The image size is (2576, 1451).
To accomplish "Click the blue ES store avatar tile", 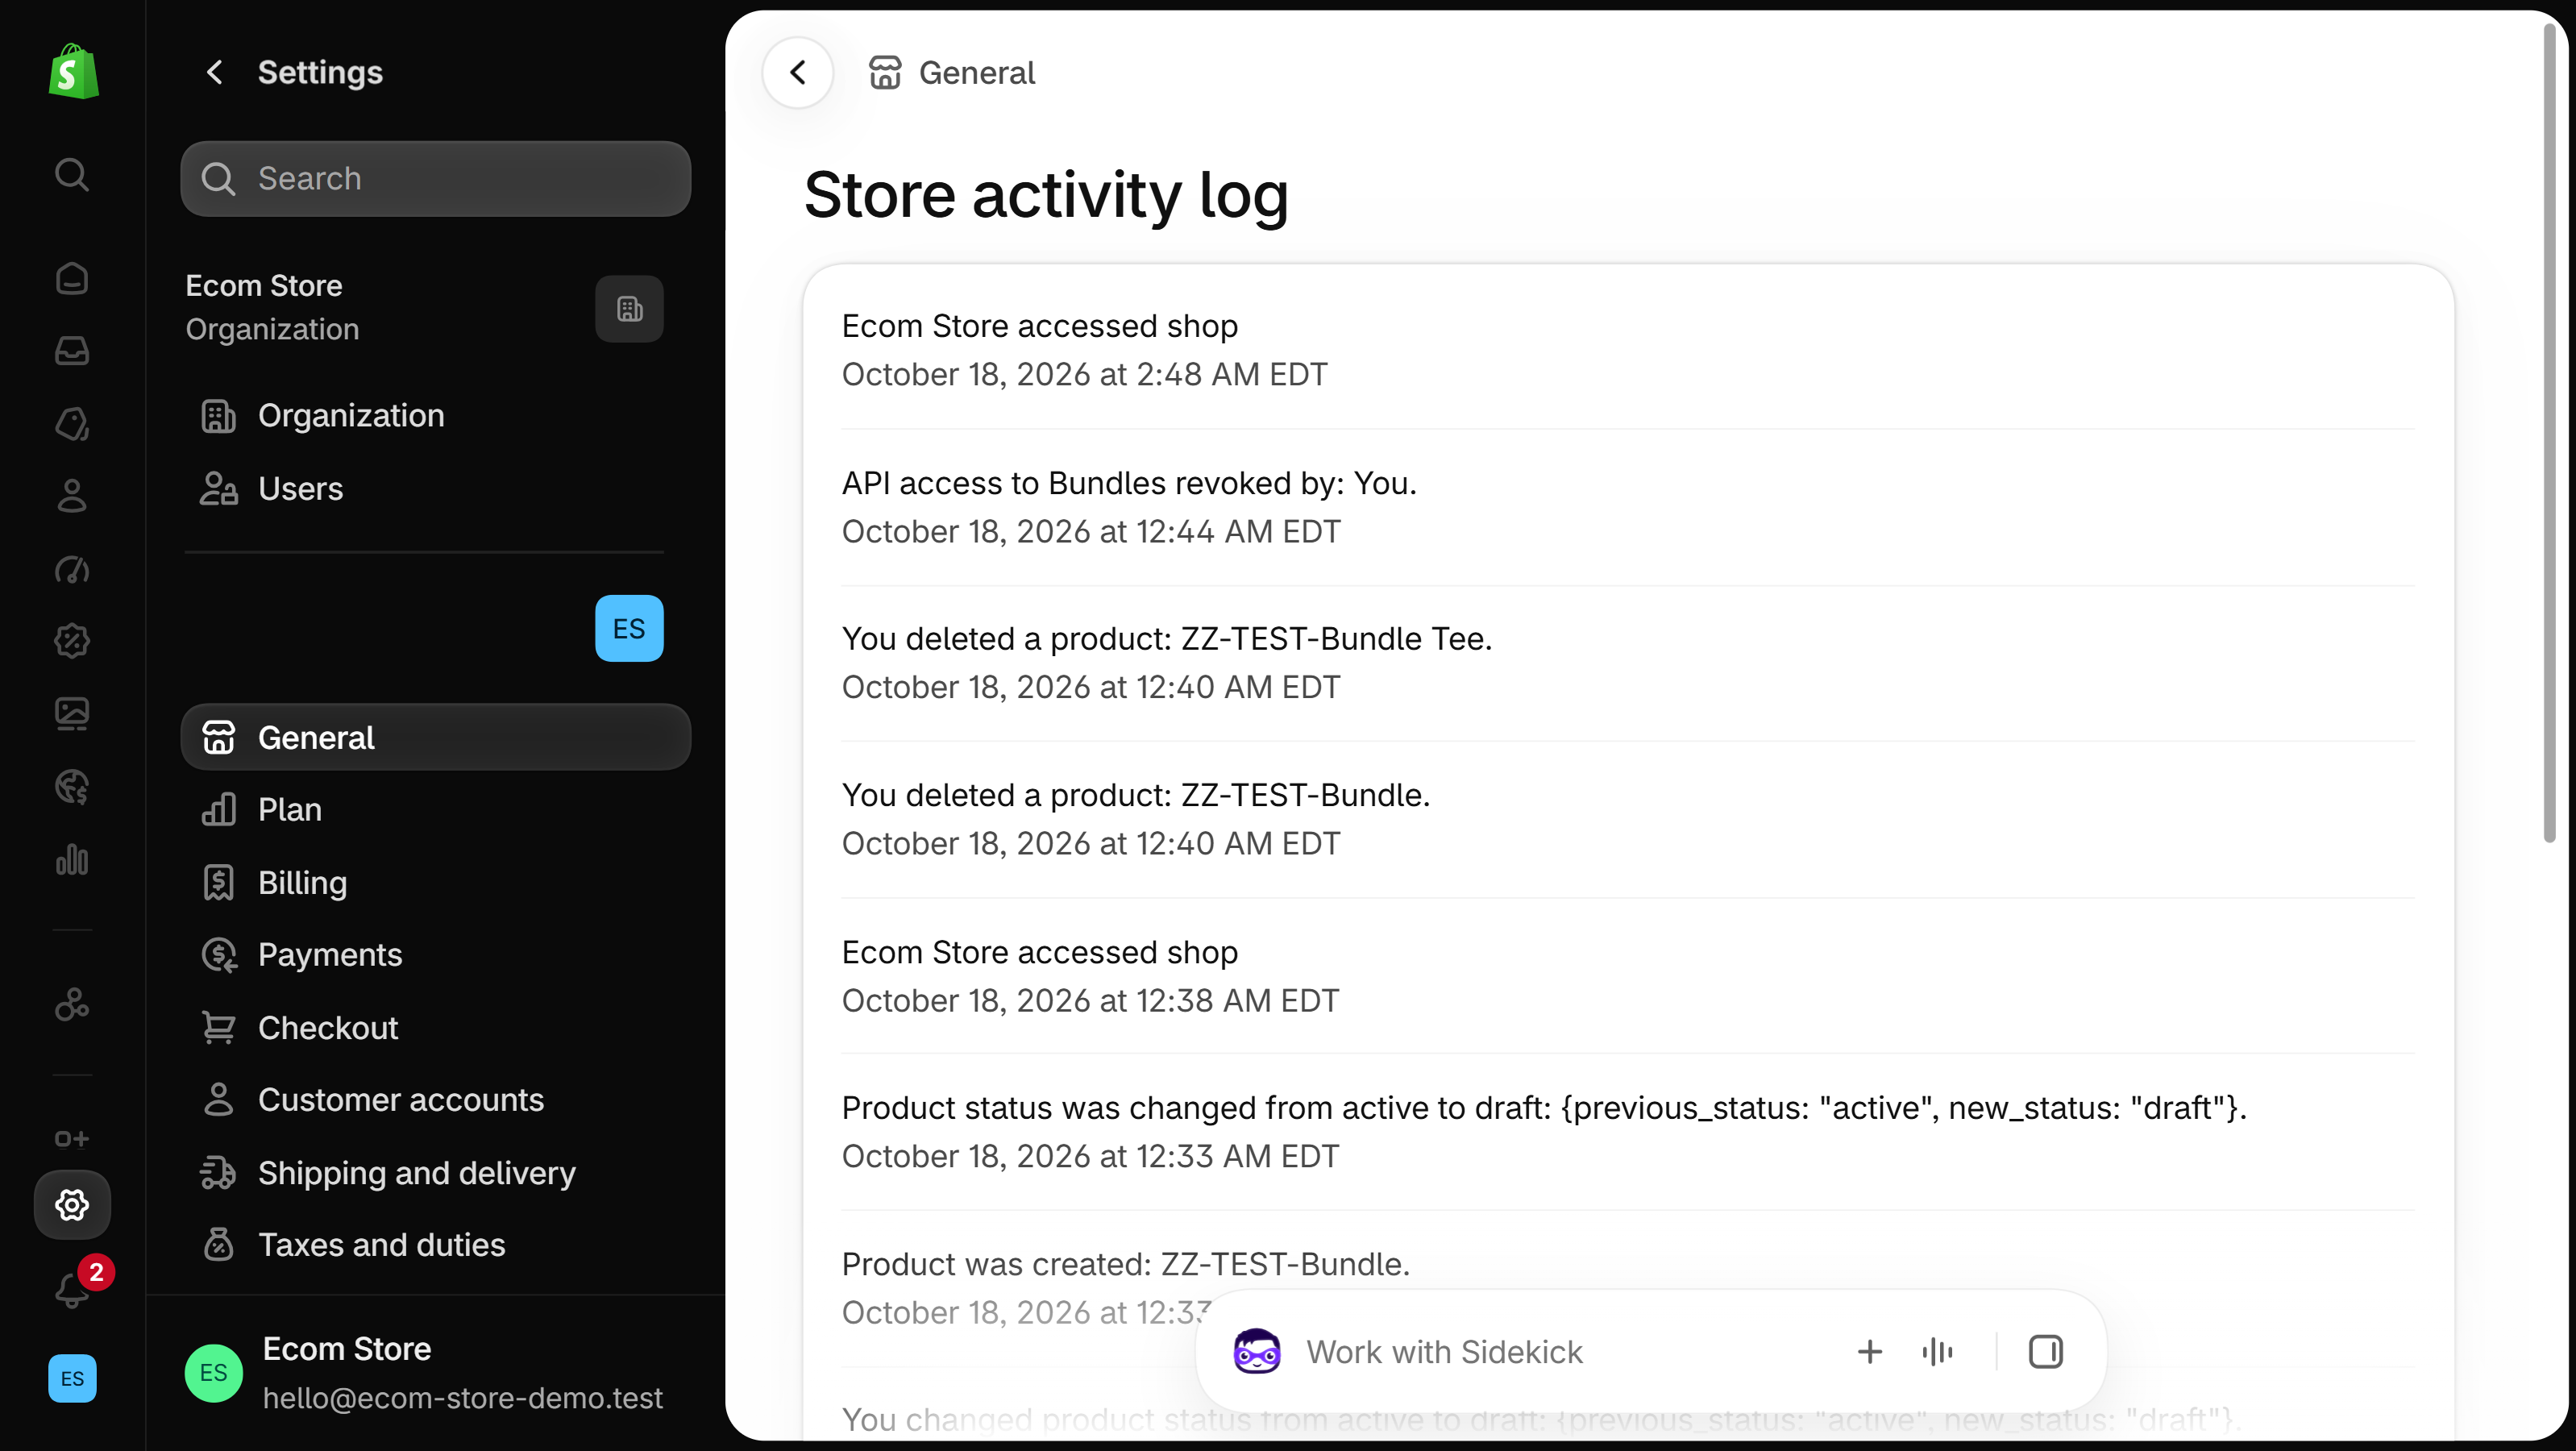I will pyautogui.click(x=629, y=628).
